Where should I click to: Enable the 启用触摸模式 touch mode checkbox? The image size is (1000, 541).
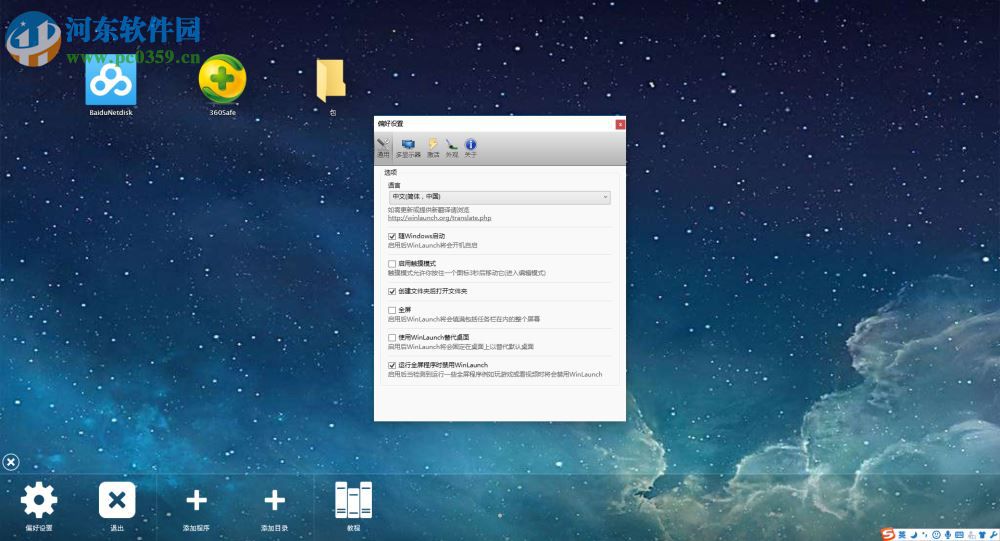click(392, 263)
